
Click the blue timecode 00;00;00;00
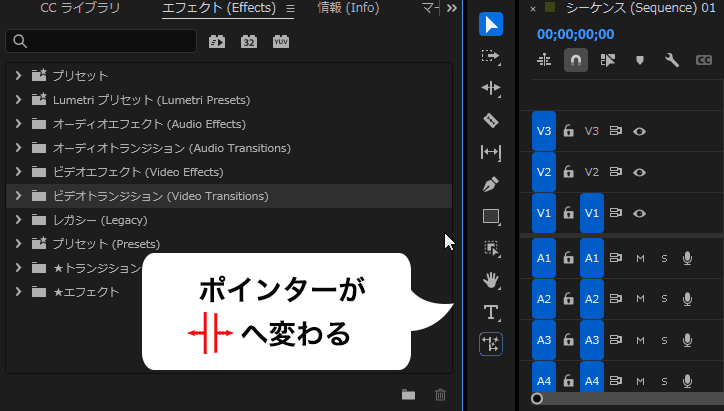pos(575,34)
